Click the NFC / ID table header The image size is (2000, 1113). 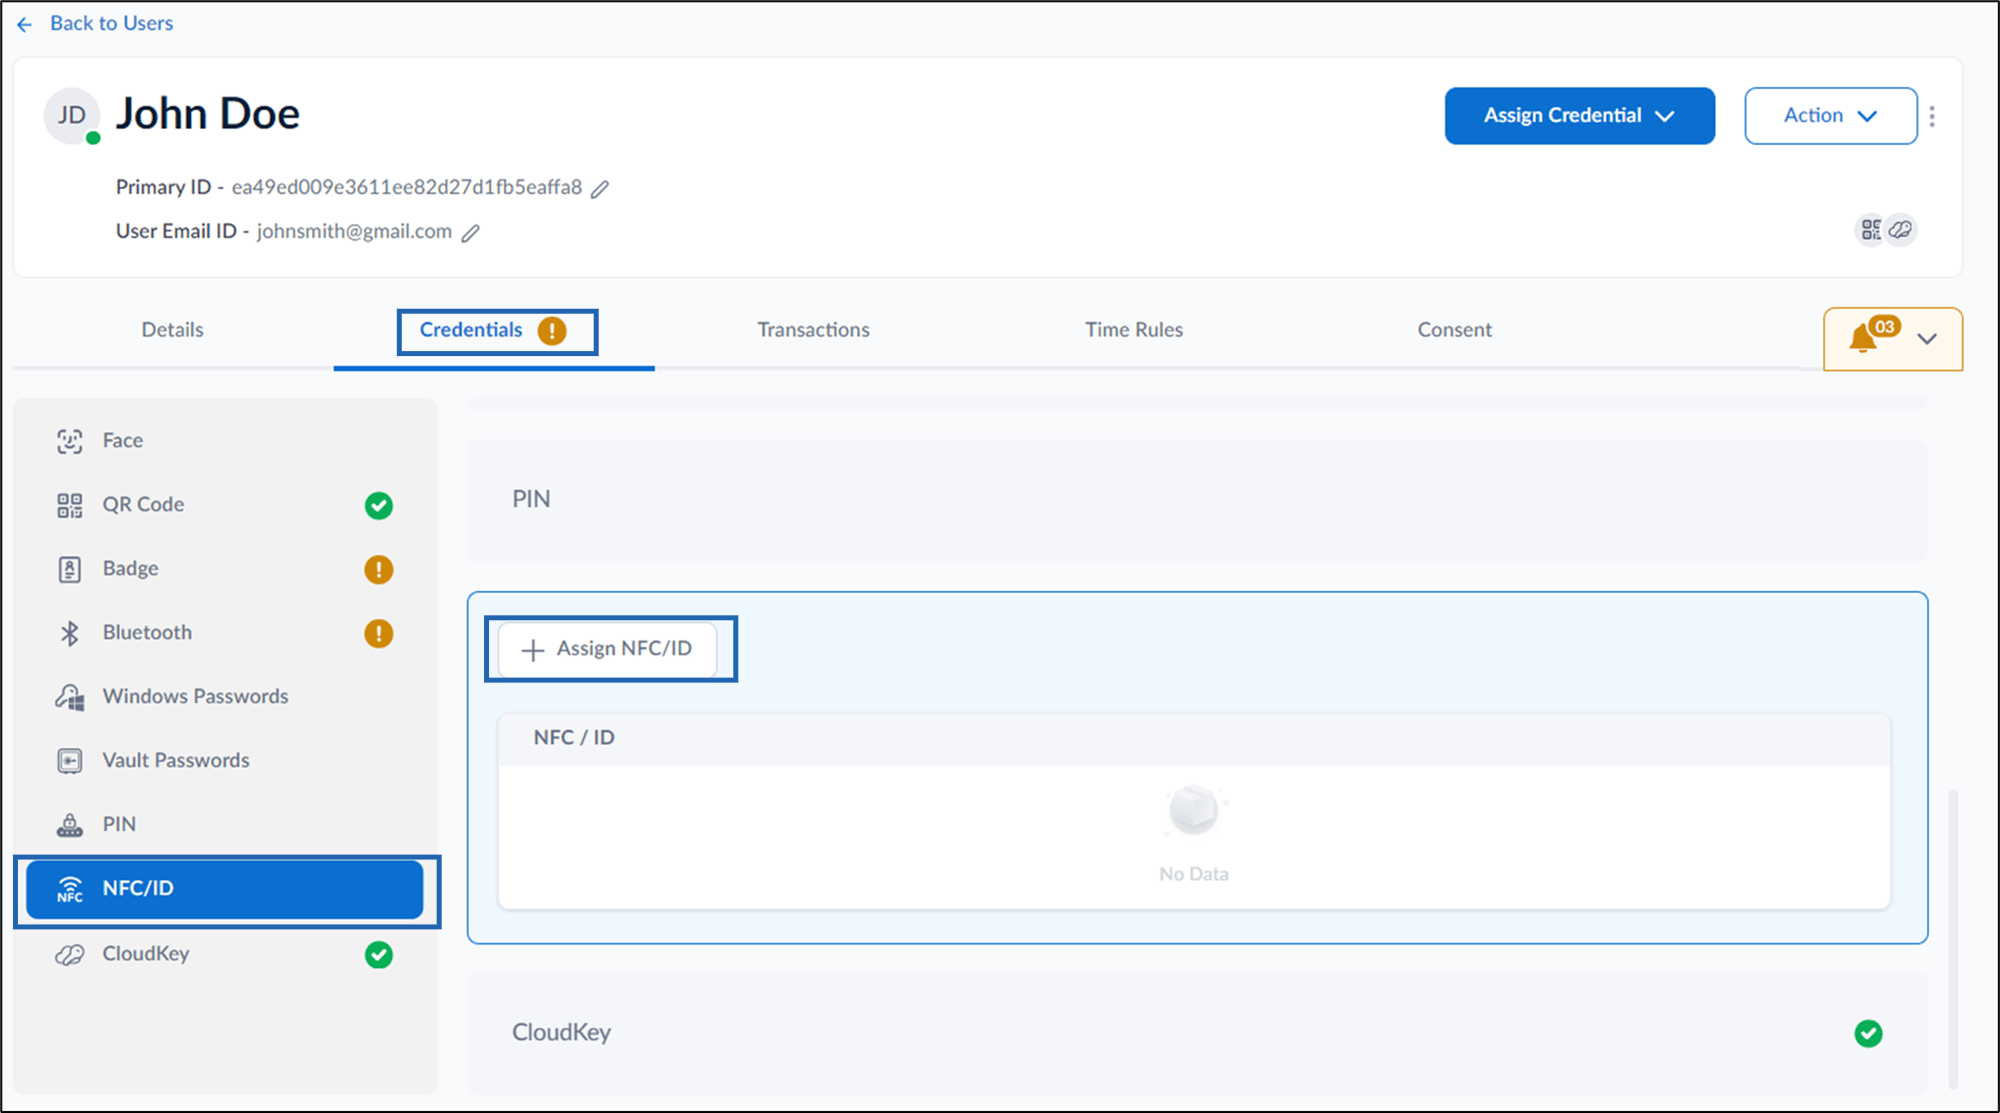coord(1194,738)
